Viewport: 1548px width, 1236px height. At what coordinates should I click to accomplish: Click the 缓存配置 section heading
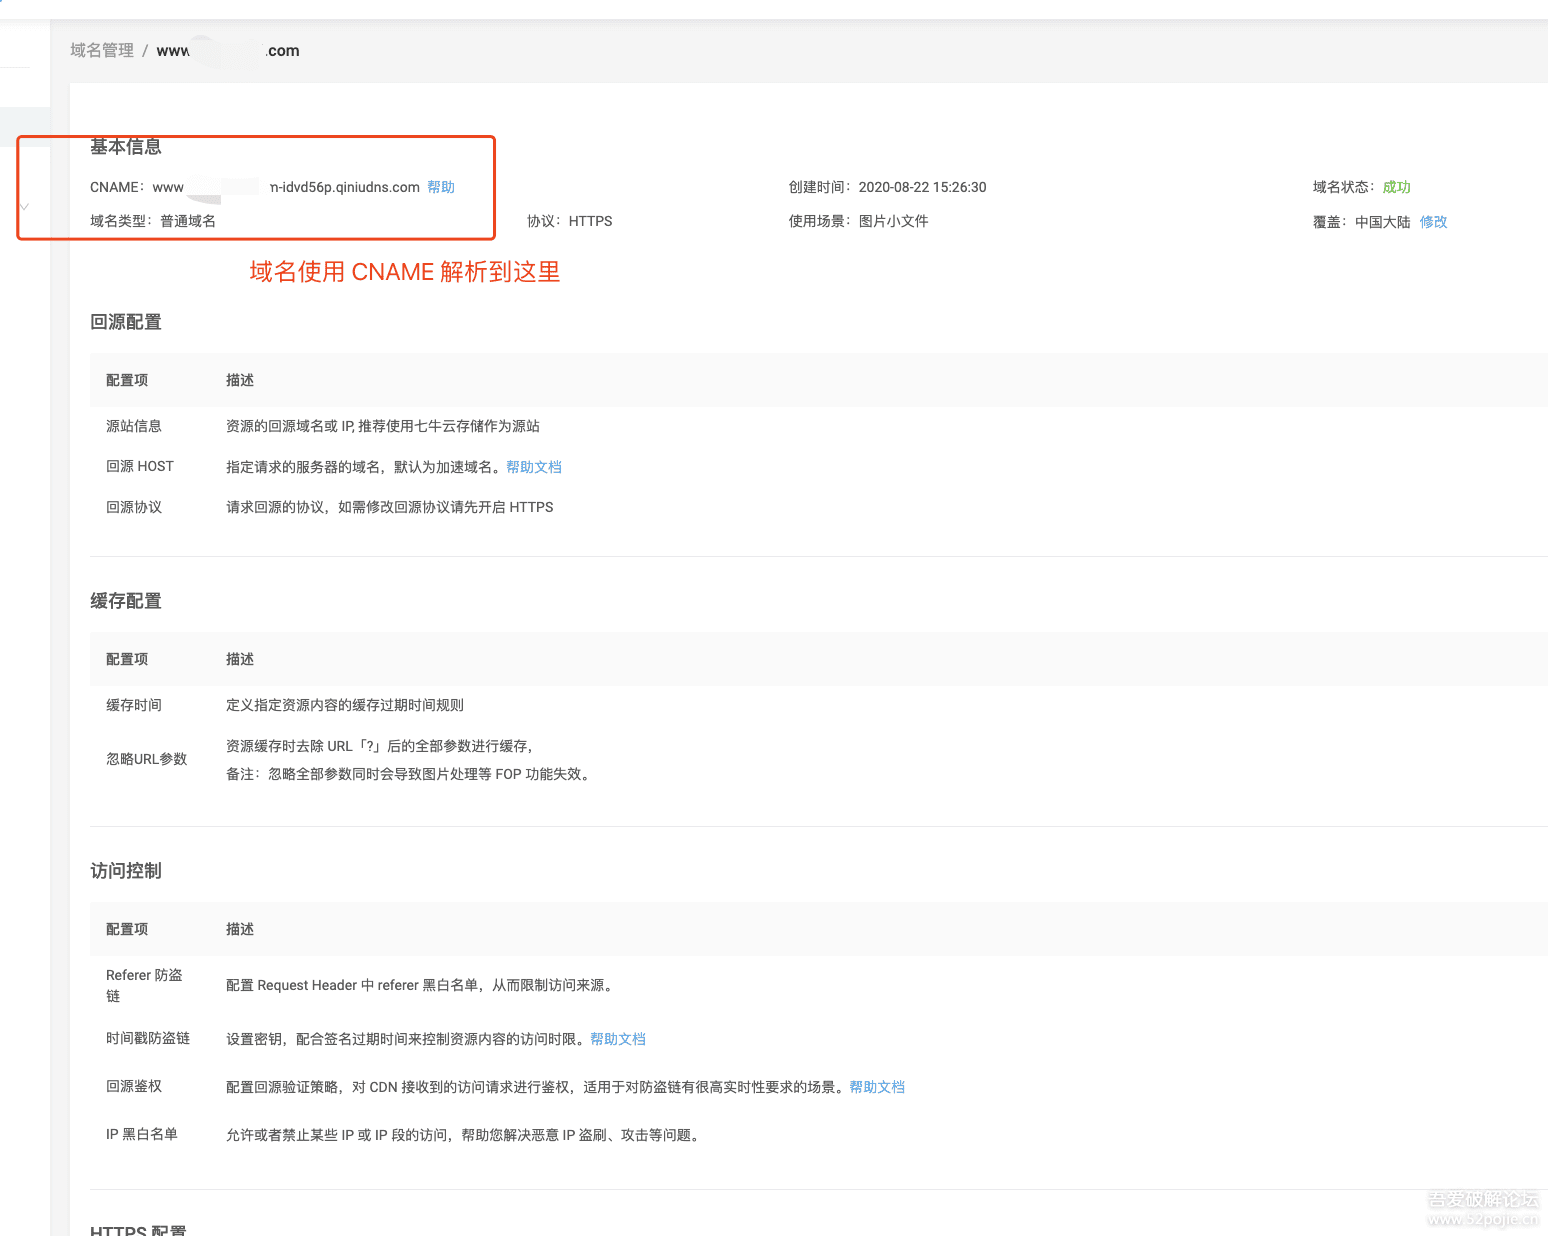(x=126, y=601)
